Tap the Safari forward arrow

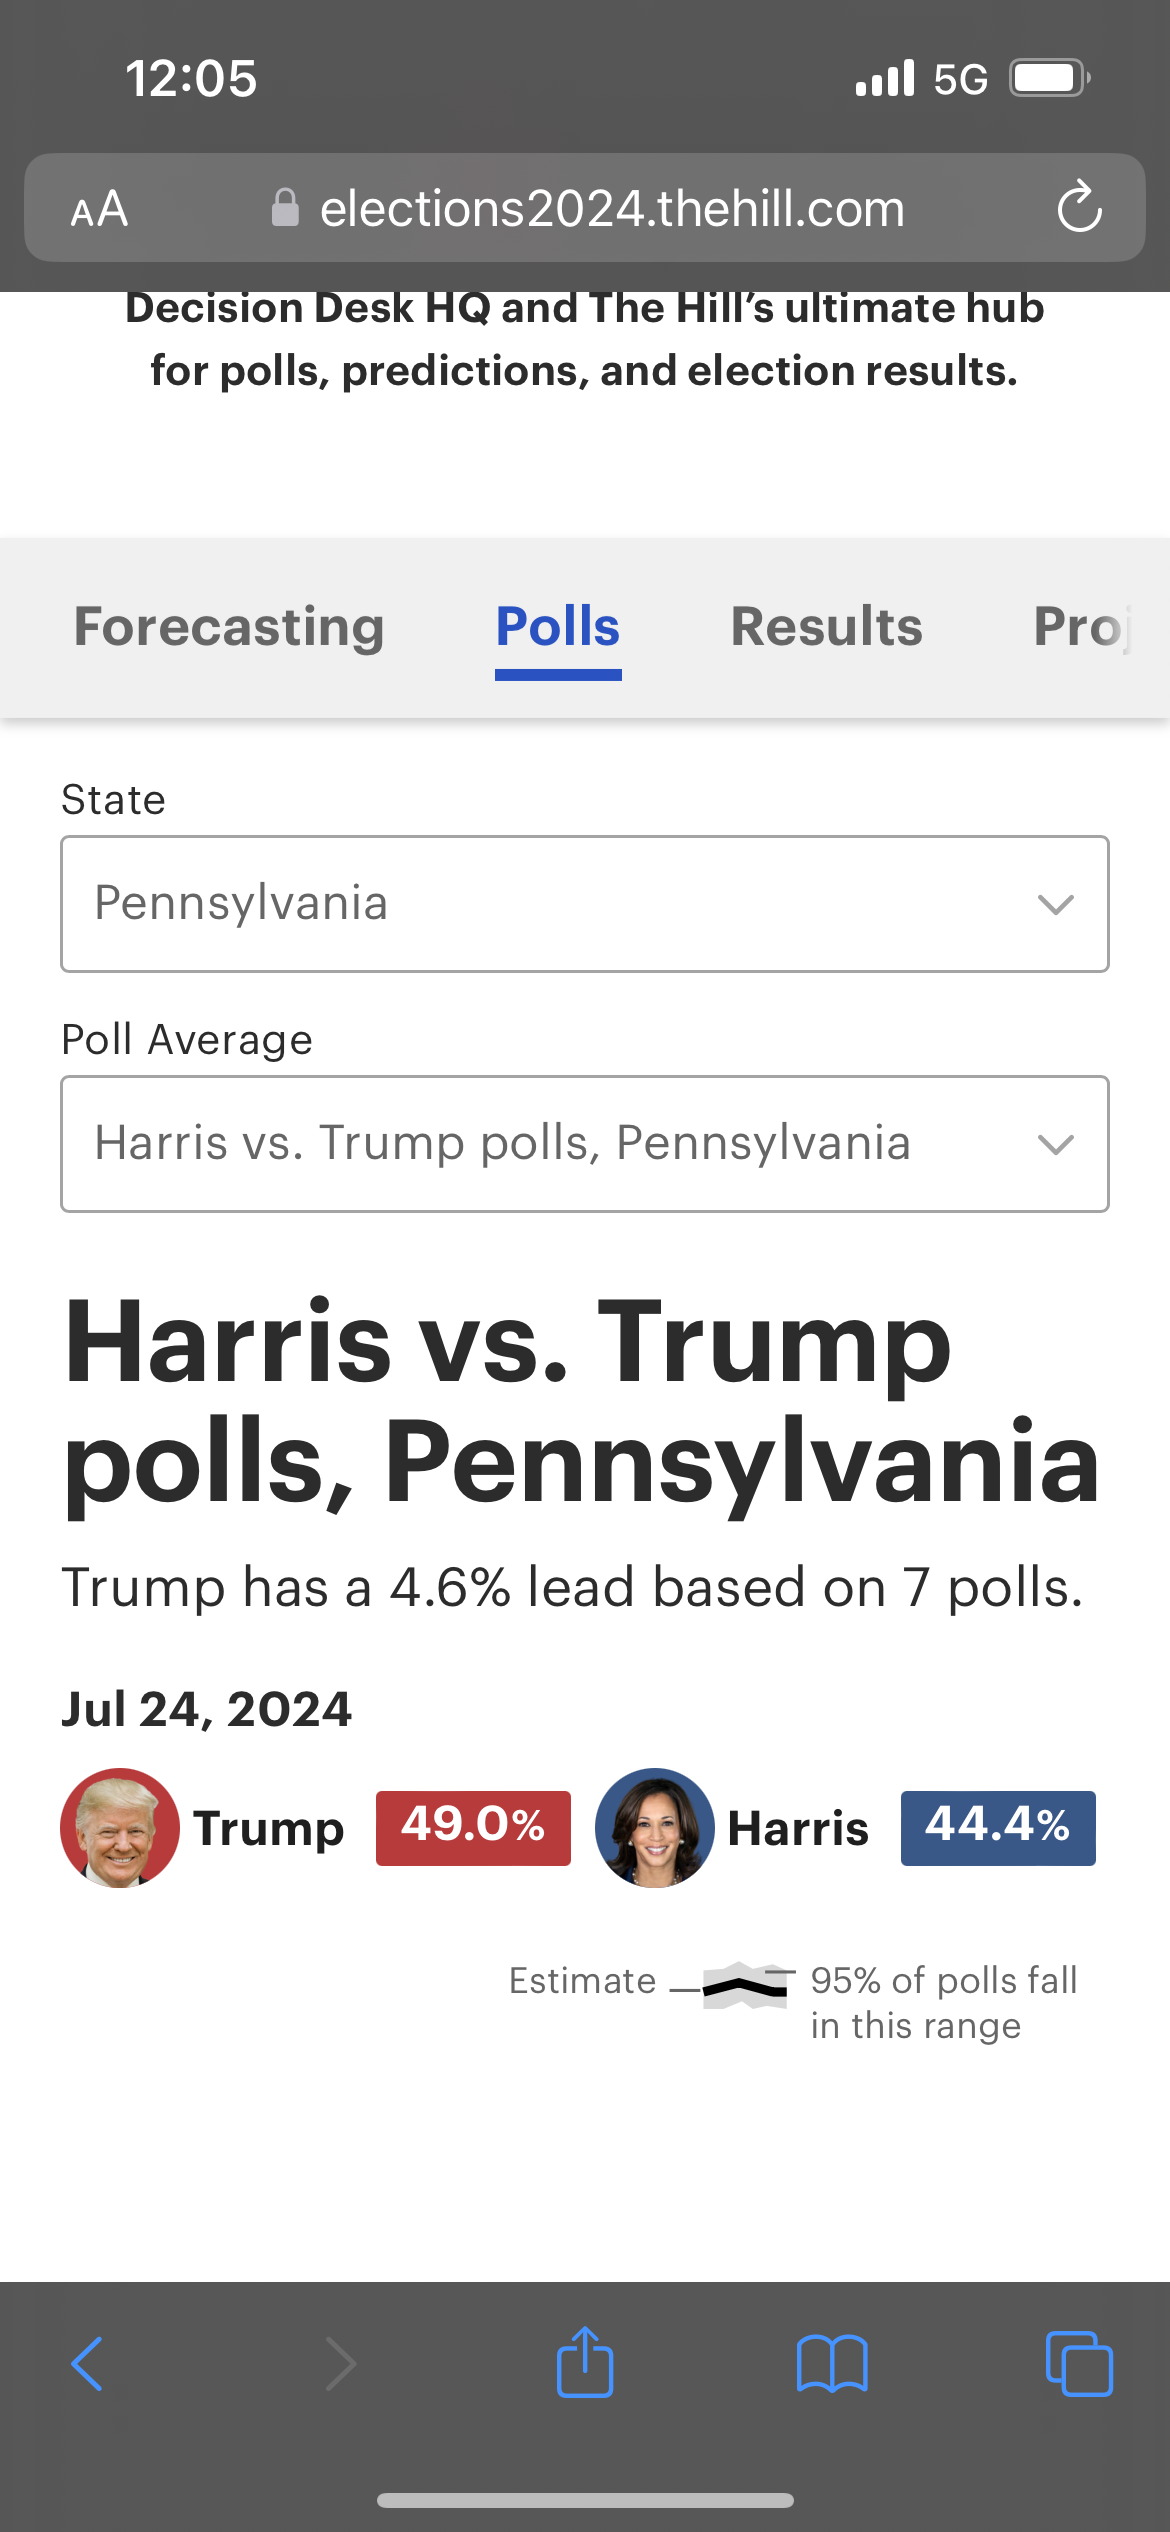pyautogui.click(x=340, y=2364)
